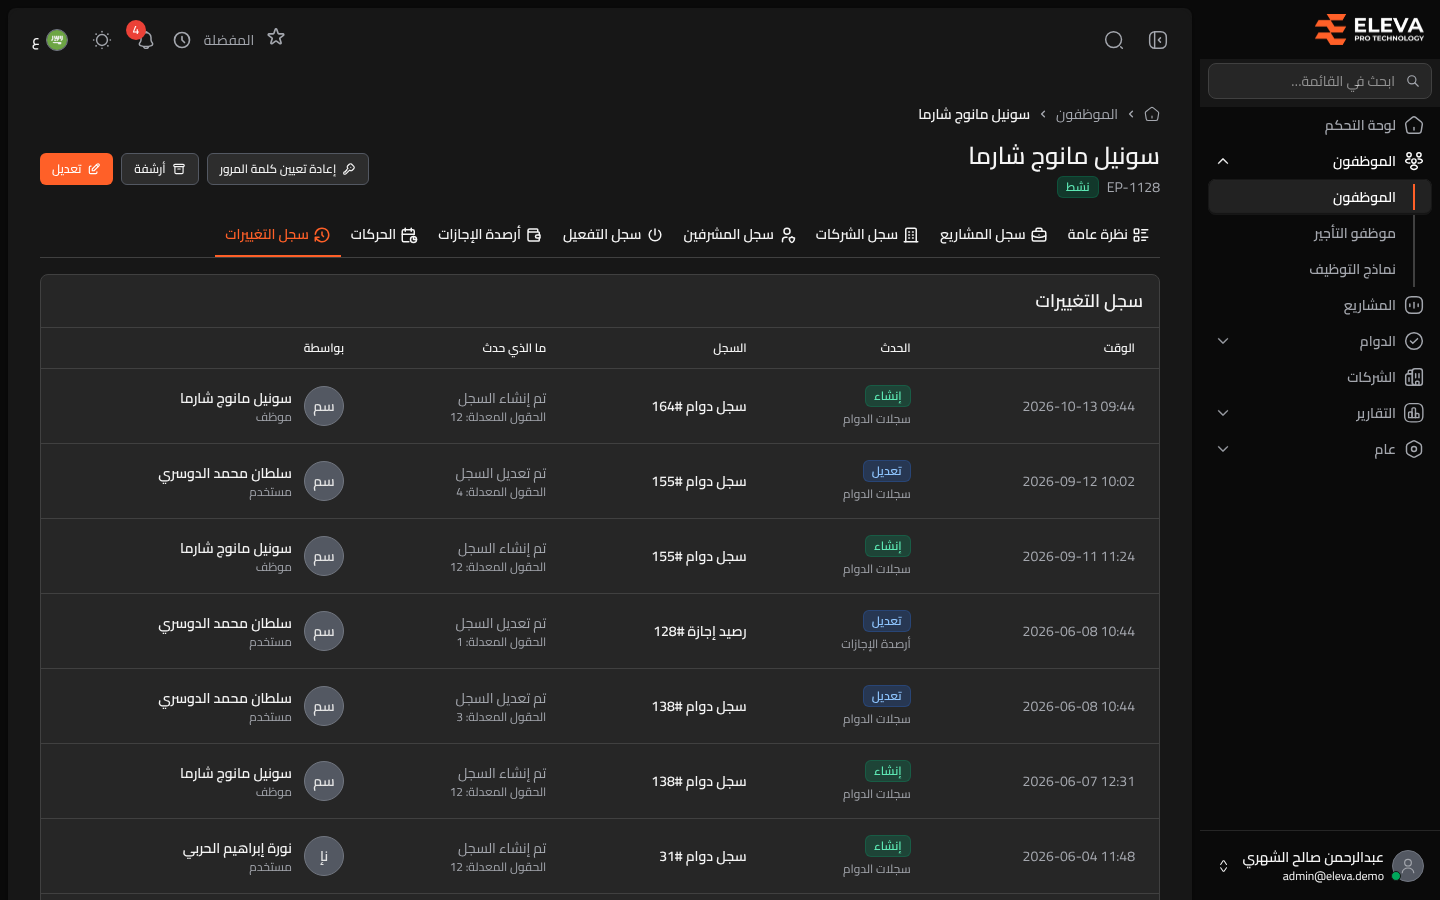Image resolution: width=1440 pixels, height=900 pixels.
Task: Open سجل دوام #164 record
Action: 699,406
